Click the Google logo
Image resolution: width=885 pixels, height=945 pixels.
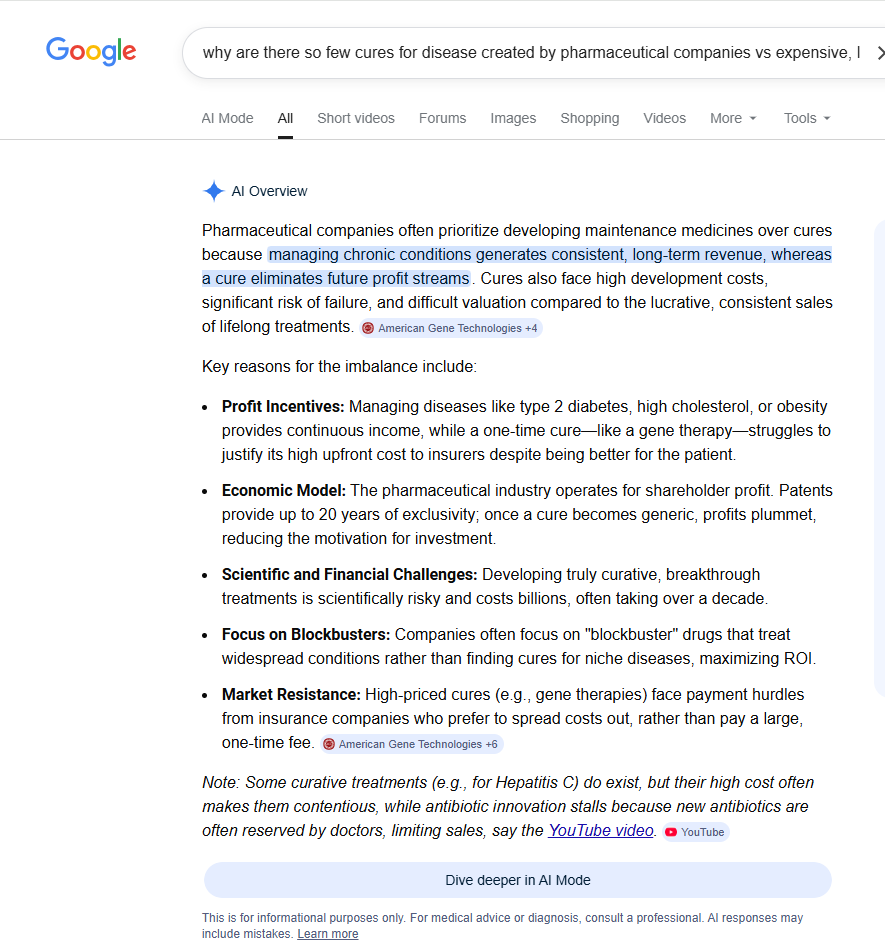(x=91, y=51)
